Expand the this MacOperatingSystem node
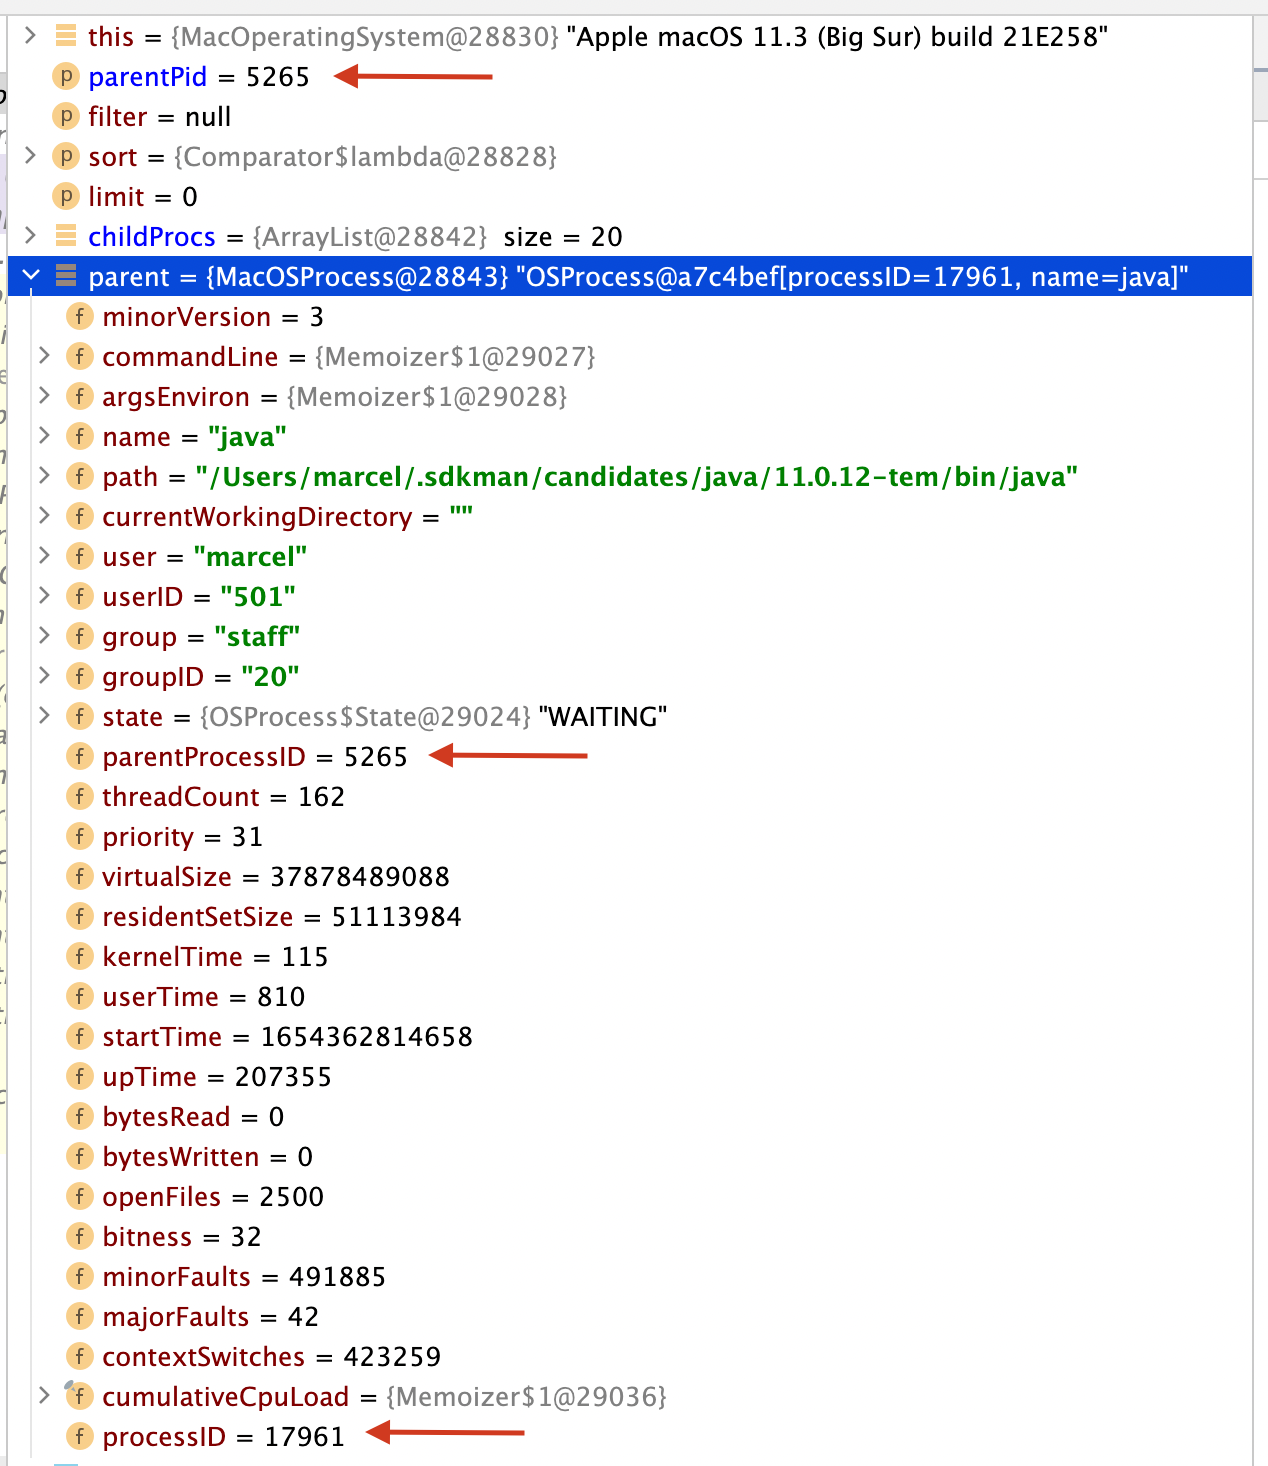Screen dimensions: 1268x1466 tap(30, 36)
